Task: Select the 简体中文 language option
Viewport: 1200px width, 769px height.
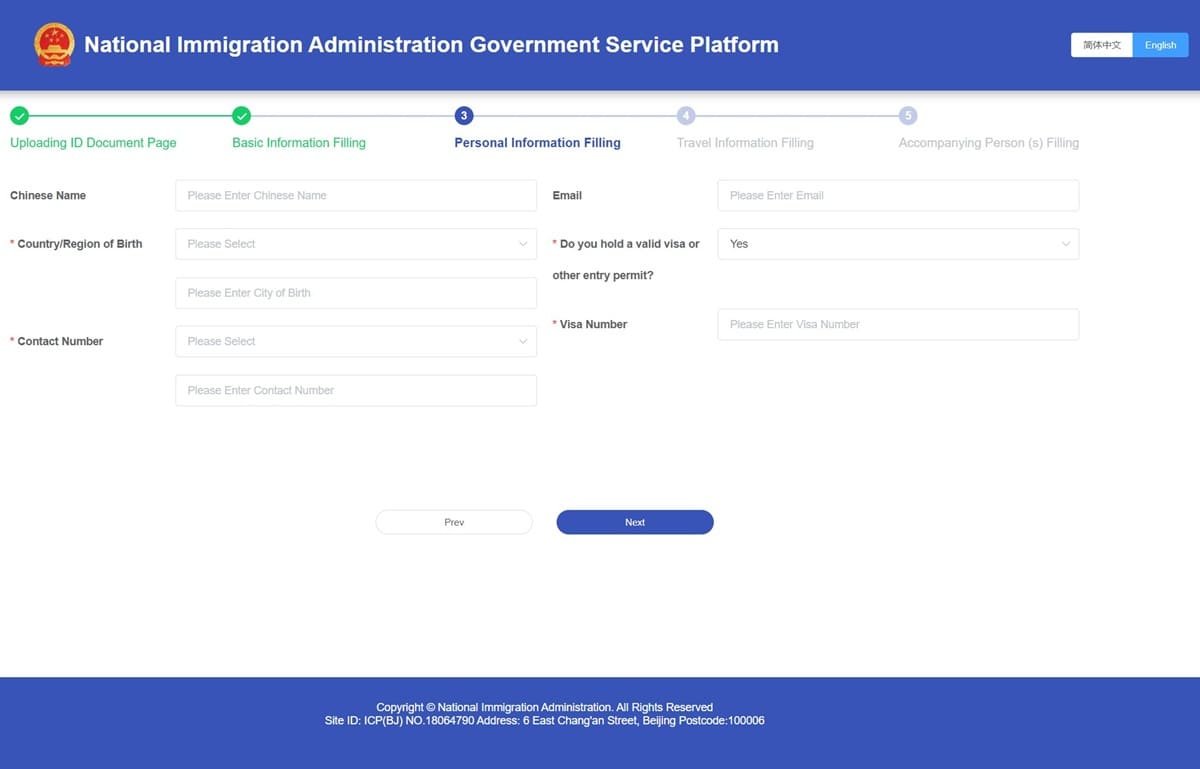Action: coord(1101,44)
